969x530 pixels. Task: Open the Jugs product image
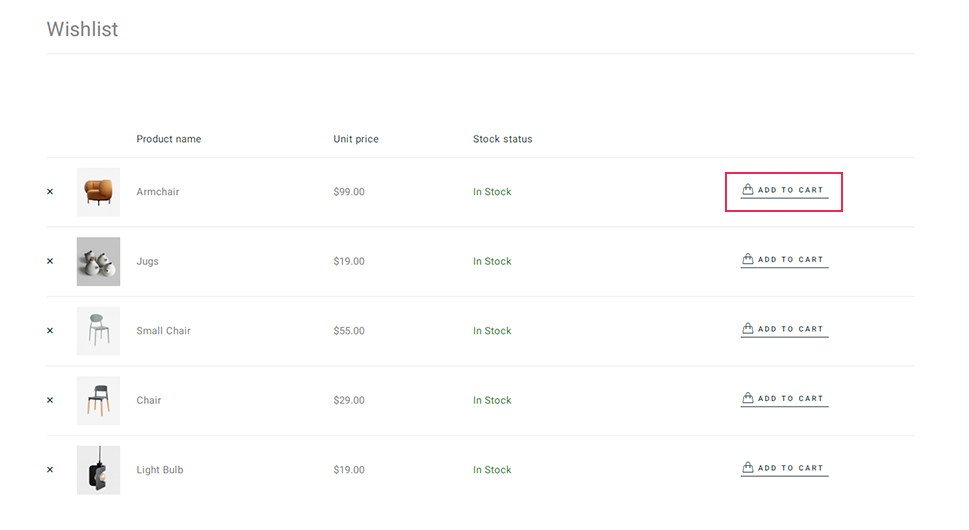tap(98, 262)
